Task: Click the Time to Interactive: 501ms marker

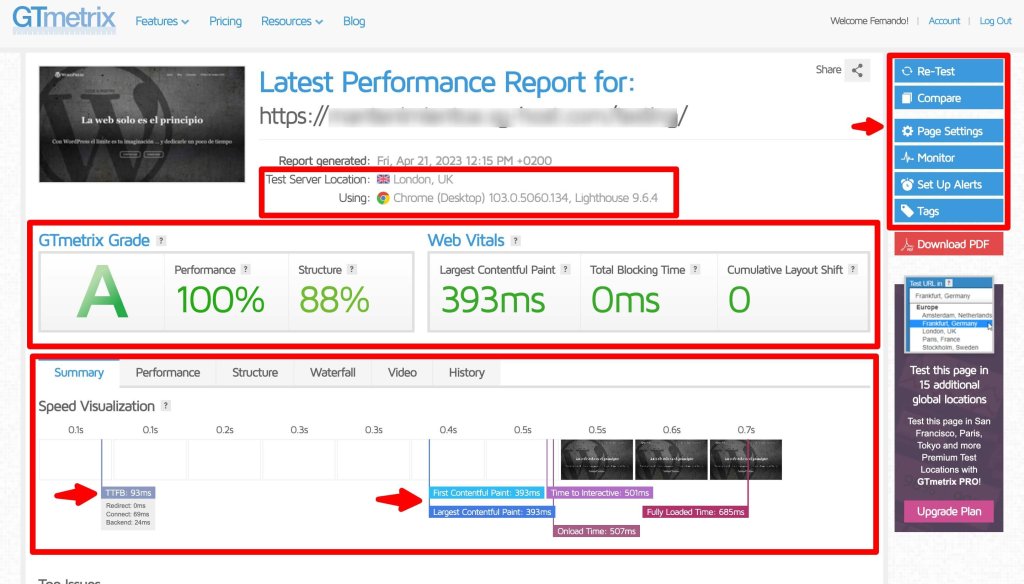Action: tap(600, 493)
